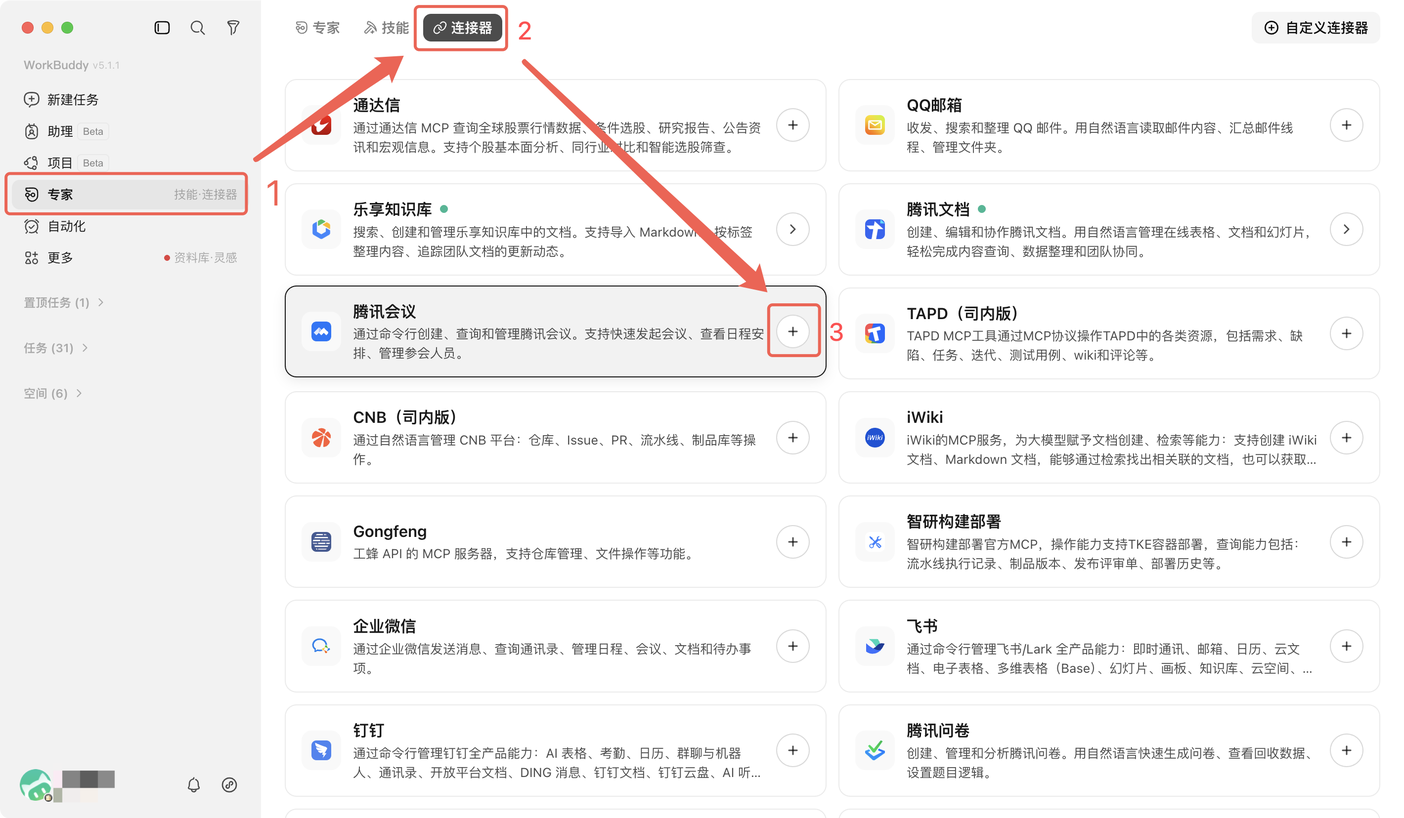
Task: Toggle the sidebar panel icon
Action: coord(162,28)
